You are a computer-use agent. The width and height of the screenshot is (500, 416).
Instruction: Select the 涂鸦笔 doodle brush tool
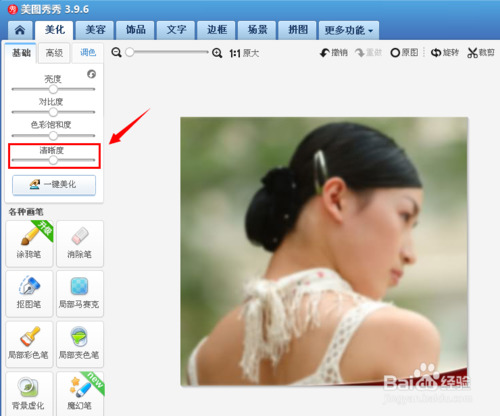tap(29, 244)
